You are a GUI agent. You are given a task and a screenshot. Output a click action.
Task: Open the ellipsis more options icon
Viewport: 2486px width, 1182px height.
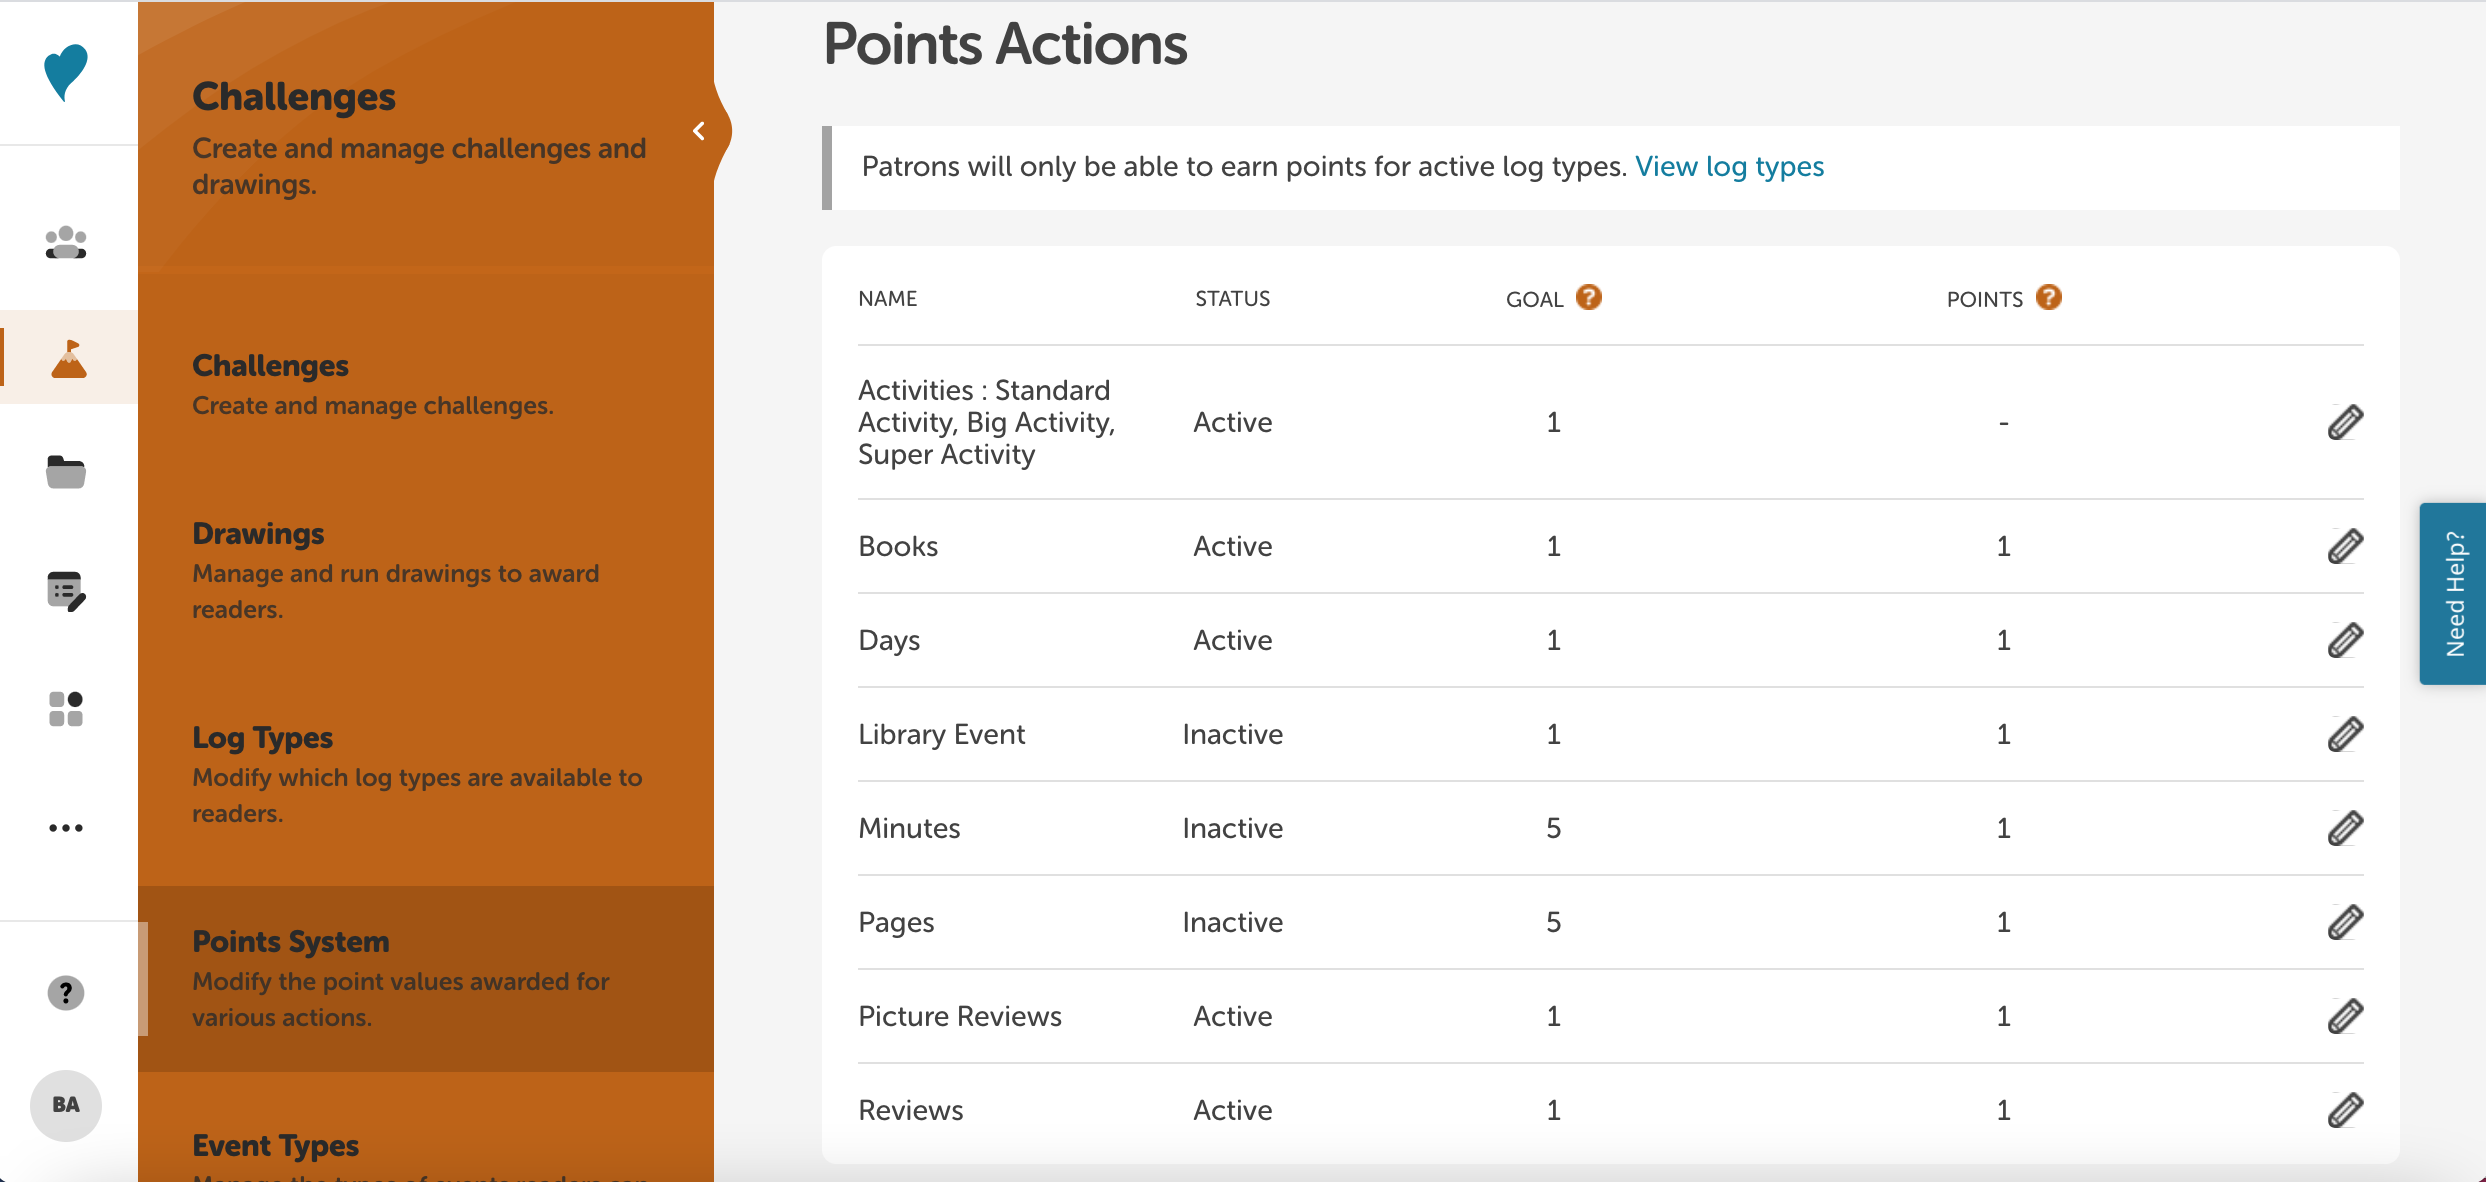point(64,827)
